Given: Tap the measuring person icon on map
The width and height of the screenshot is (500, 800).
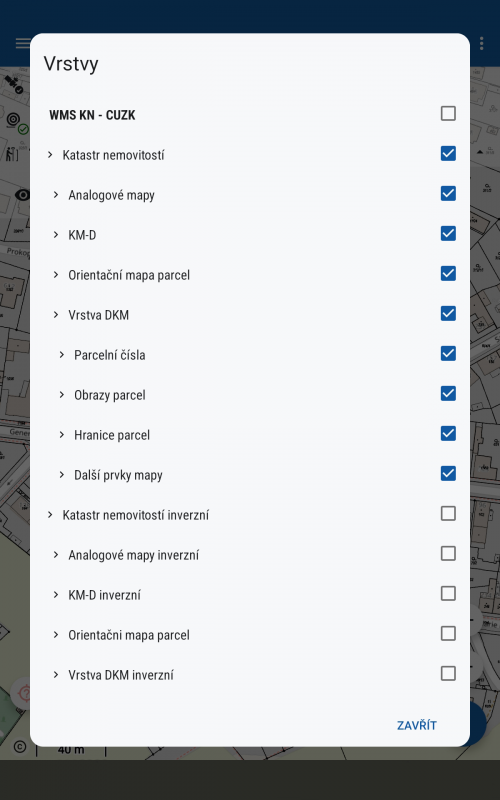Looking at the screenshot, I should coord(12,154).
